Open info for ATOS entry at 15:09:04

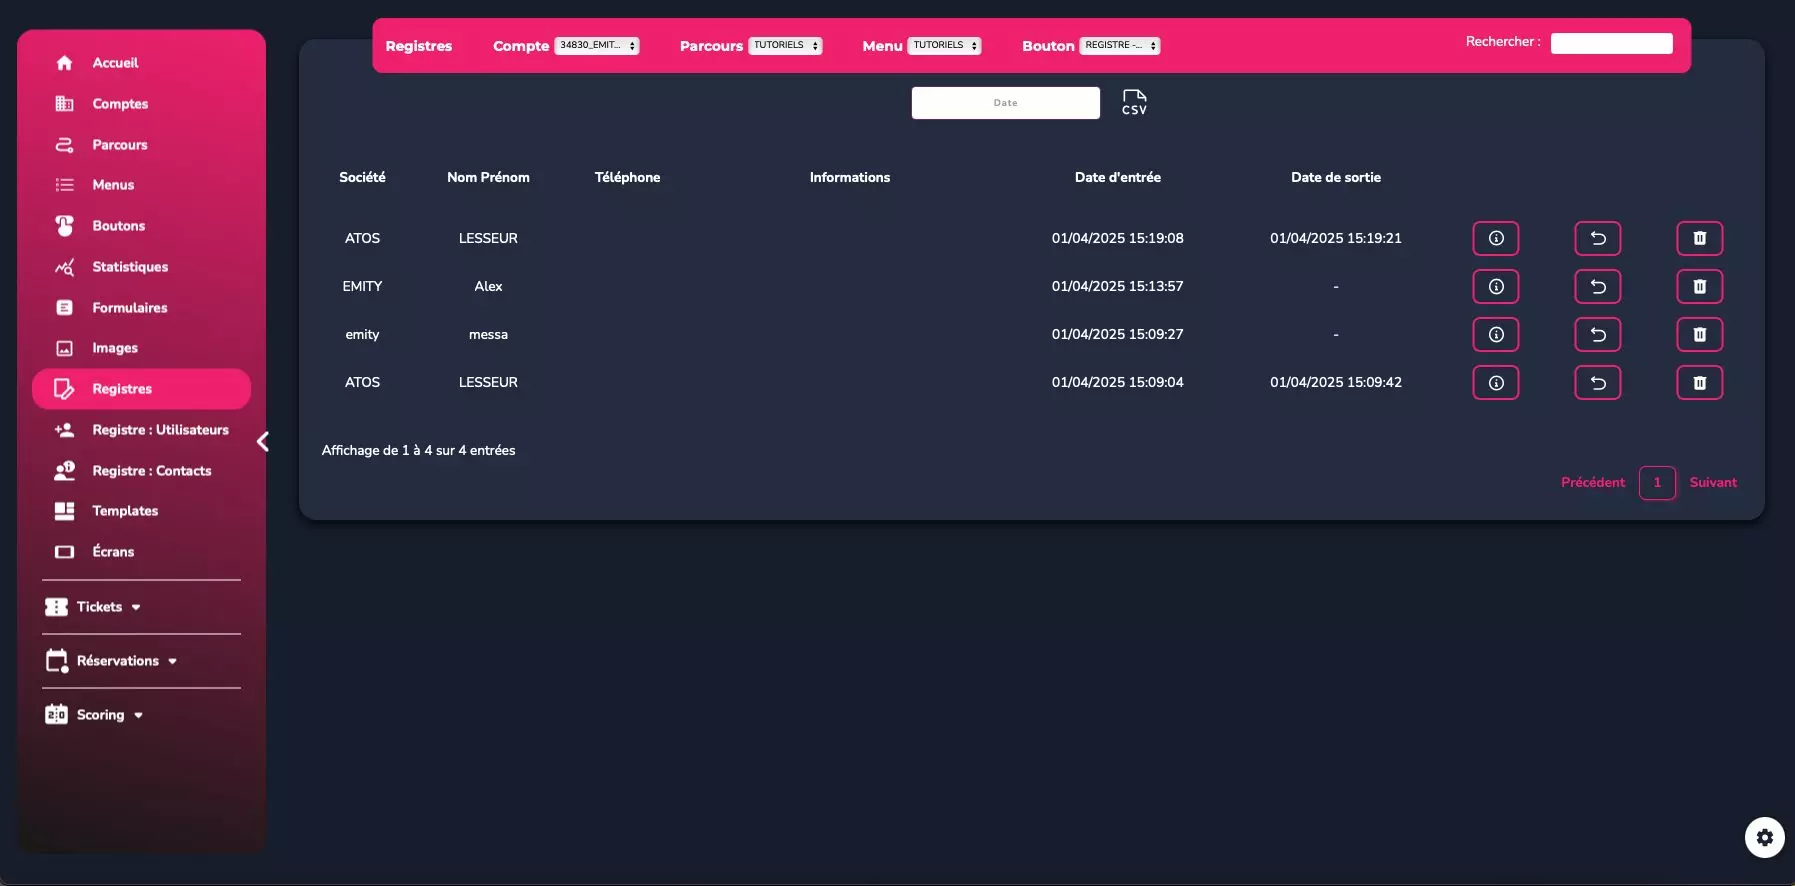click(1495, 382)
